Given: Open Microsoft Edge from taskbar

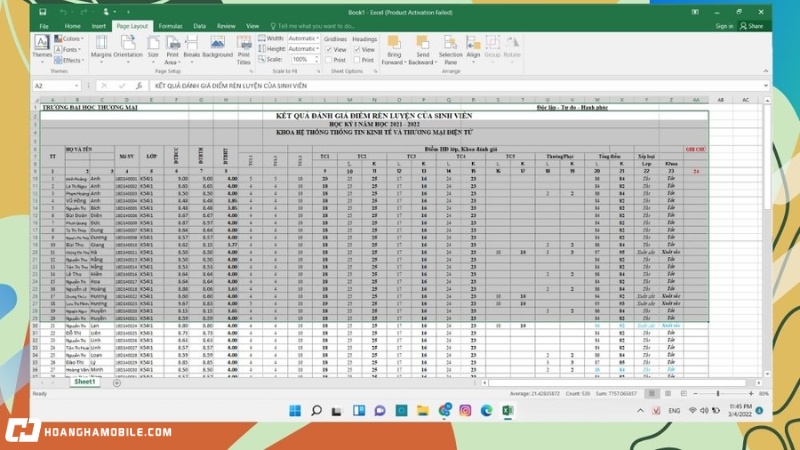Looking at the screenshot, I should (x=486, y=411).
